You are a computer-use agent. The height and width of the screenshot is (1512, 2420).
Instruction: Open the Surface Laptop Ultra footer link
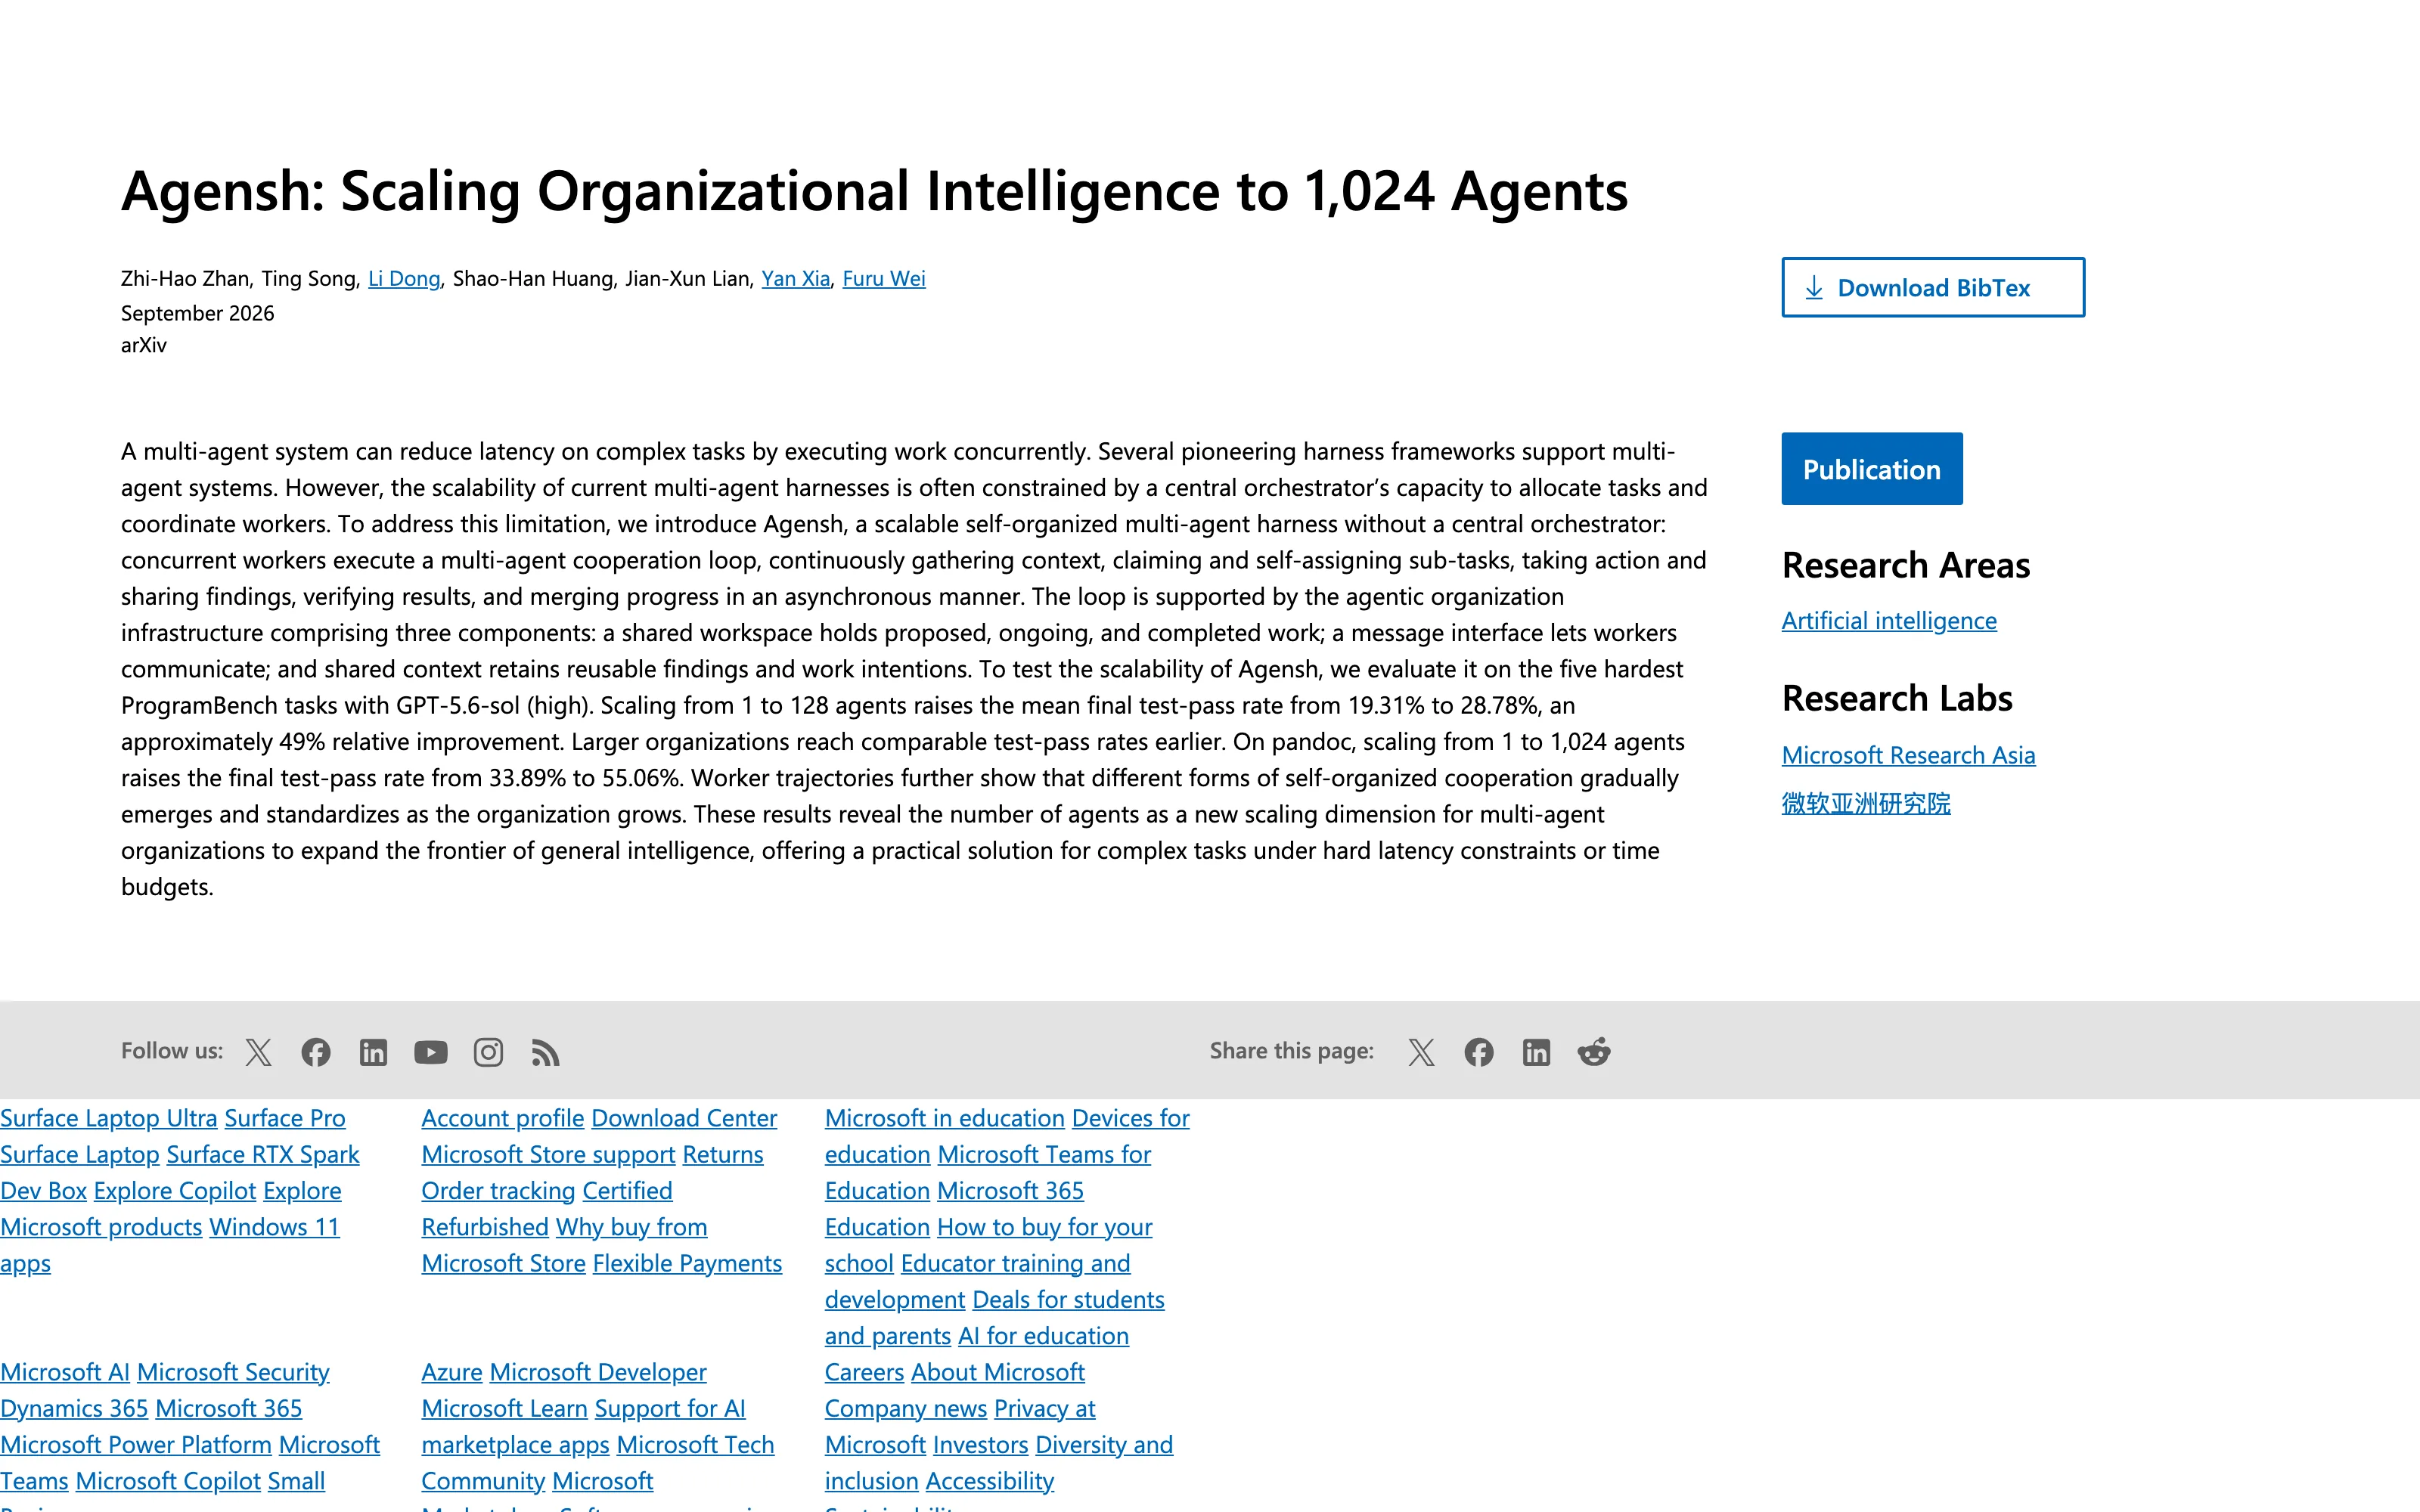[109, 1118]
